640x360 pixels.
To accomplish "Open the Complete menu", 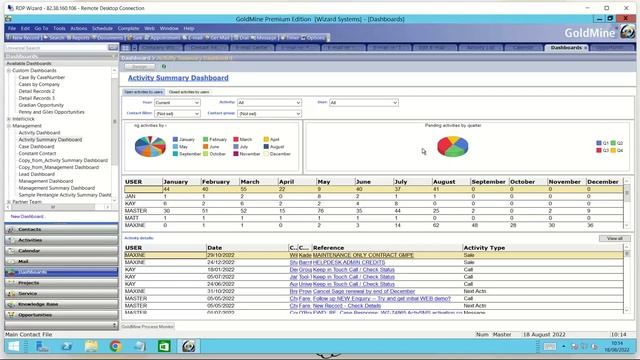I will (129, 28).
